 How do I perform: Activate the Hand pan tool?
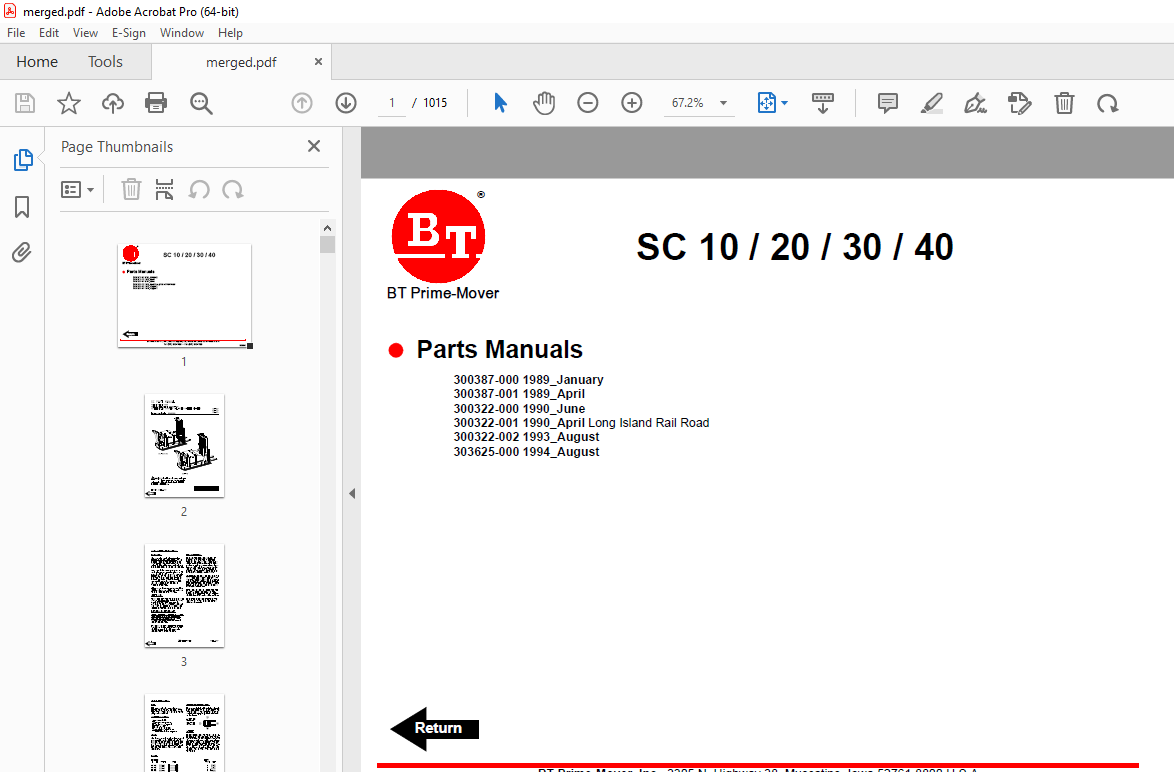tap(544, 103)
